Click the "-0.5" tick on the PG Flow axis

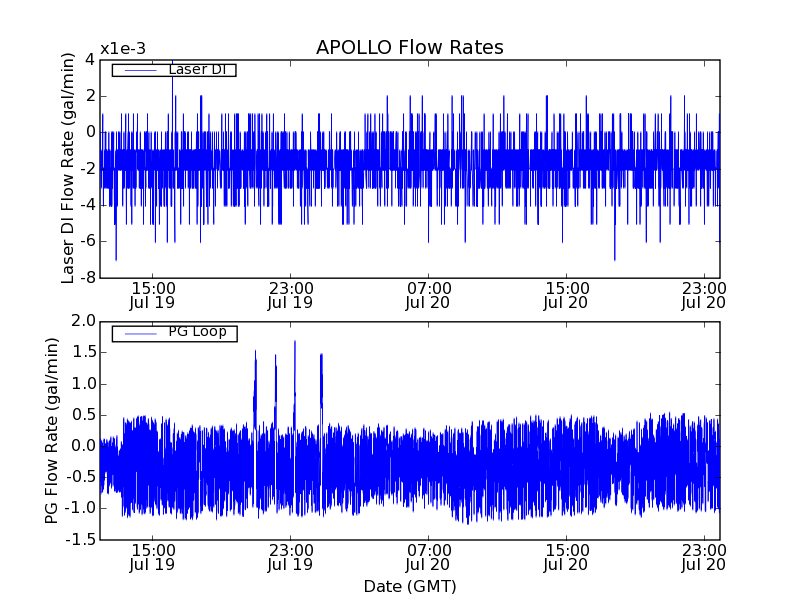point(80,477)
